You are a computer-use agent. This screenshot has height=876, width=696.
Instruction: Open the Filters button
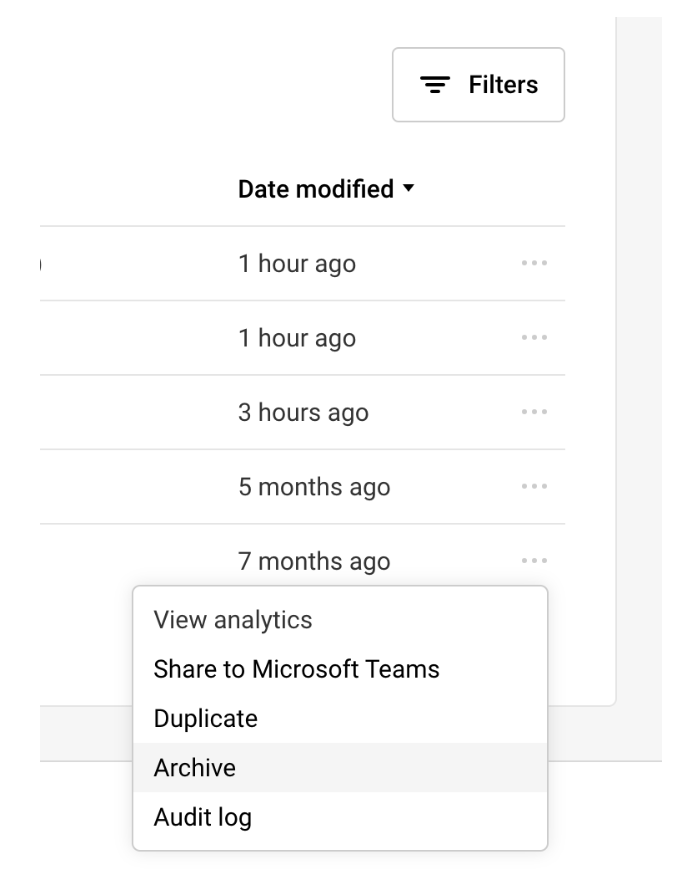click(x=478, y=85)
